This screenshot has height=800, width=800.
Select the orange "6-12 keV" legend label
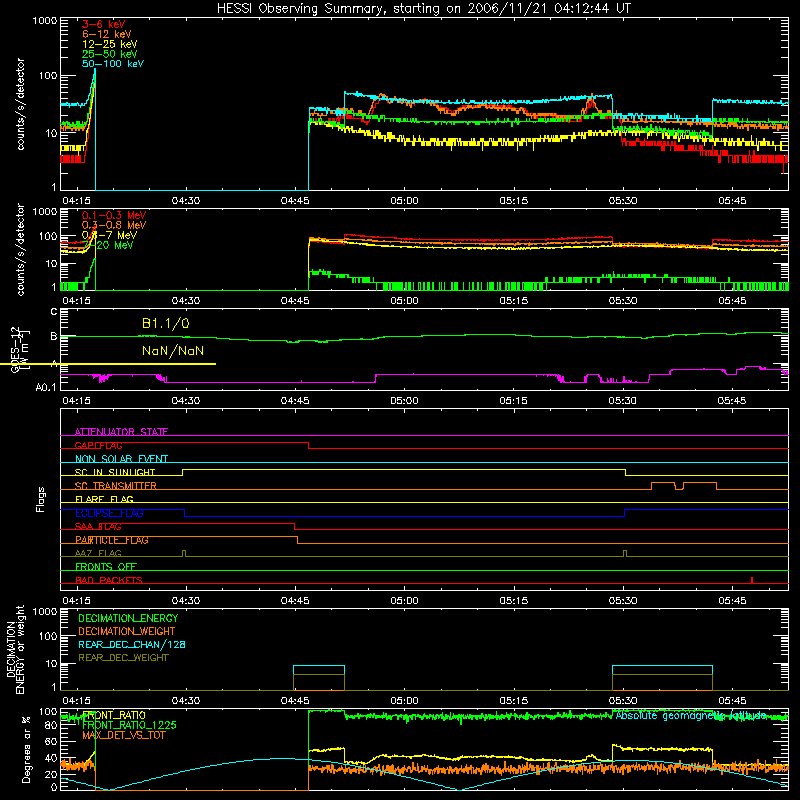tap(107, 34)
